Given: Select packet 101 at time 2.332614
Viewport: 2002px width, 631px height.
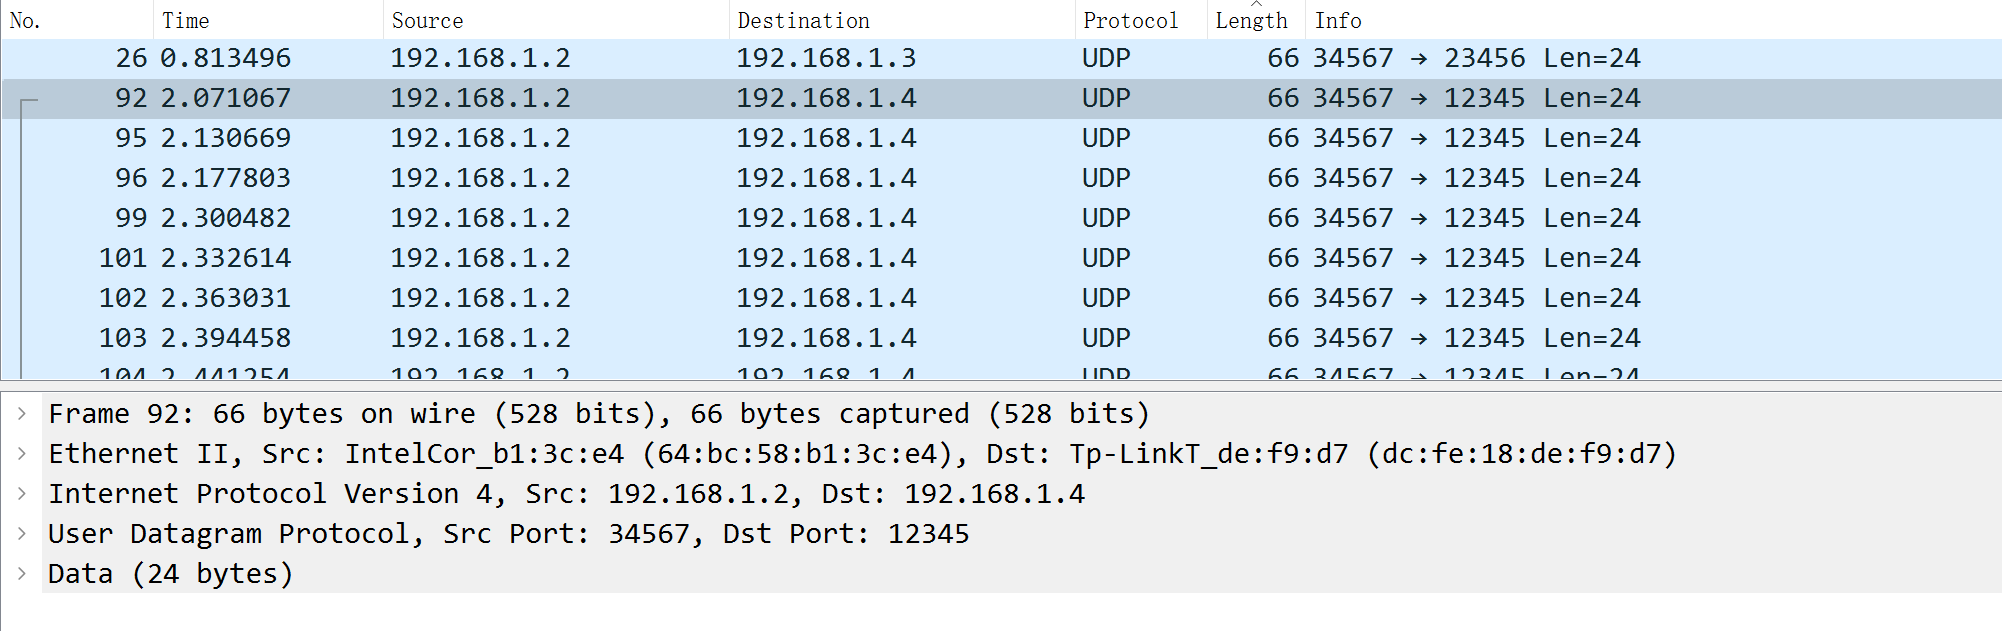Looking at the screenshot, I should coord(1001,258).
